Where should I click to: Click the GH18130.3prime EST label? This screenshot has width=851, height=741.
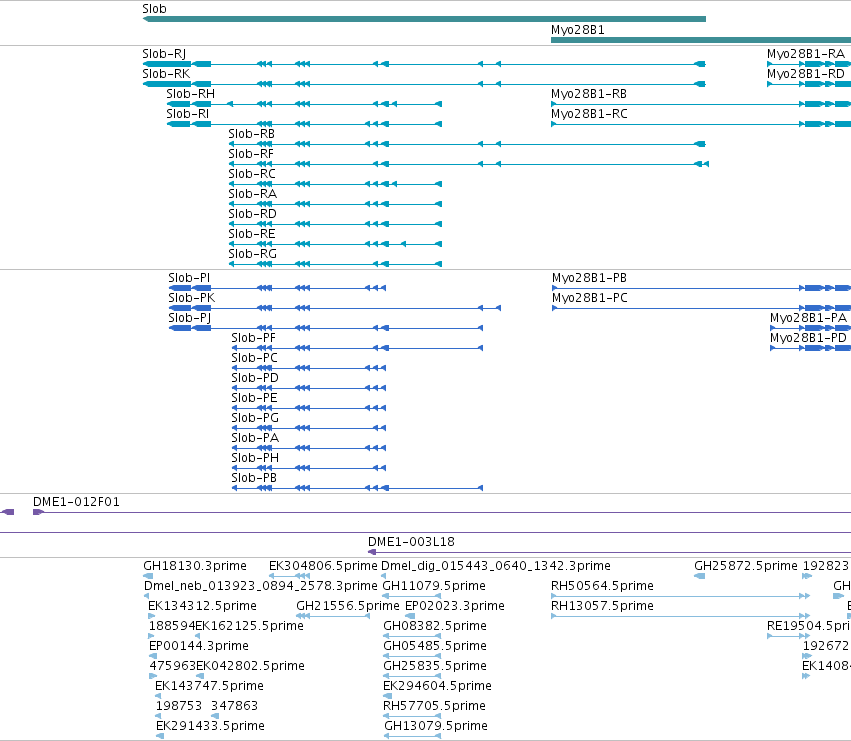(195, 566)
